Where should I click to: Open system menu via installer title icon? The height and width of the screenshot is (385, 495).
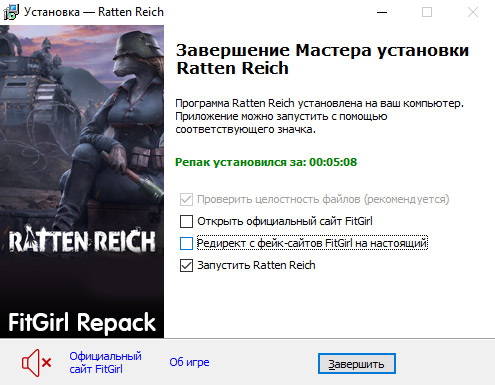[11, 12]
